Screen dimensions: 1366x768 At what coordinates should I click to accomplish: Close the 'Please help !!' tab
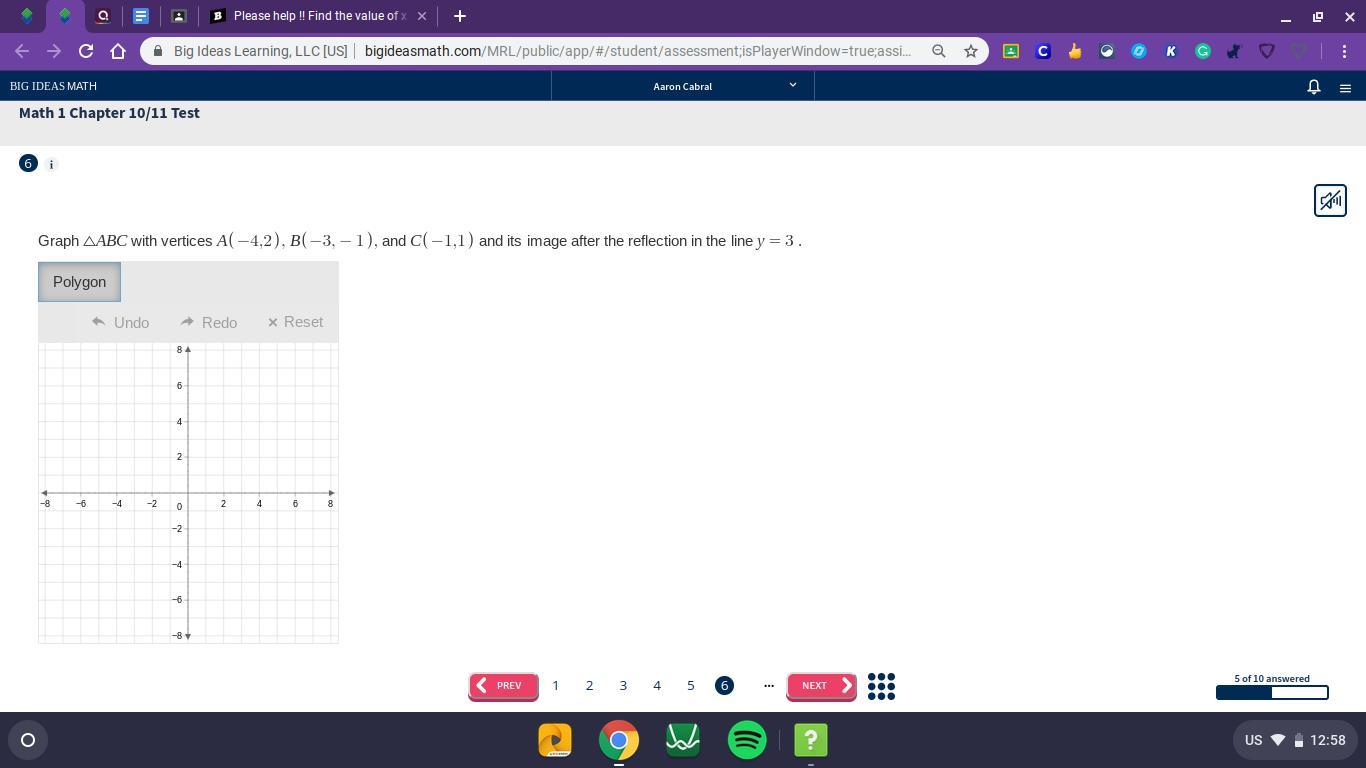click(422, 16)
